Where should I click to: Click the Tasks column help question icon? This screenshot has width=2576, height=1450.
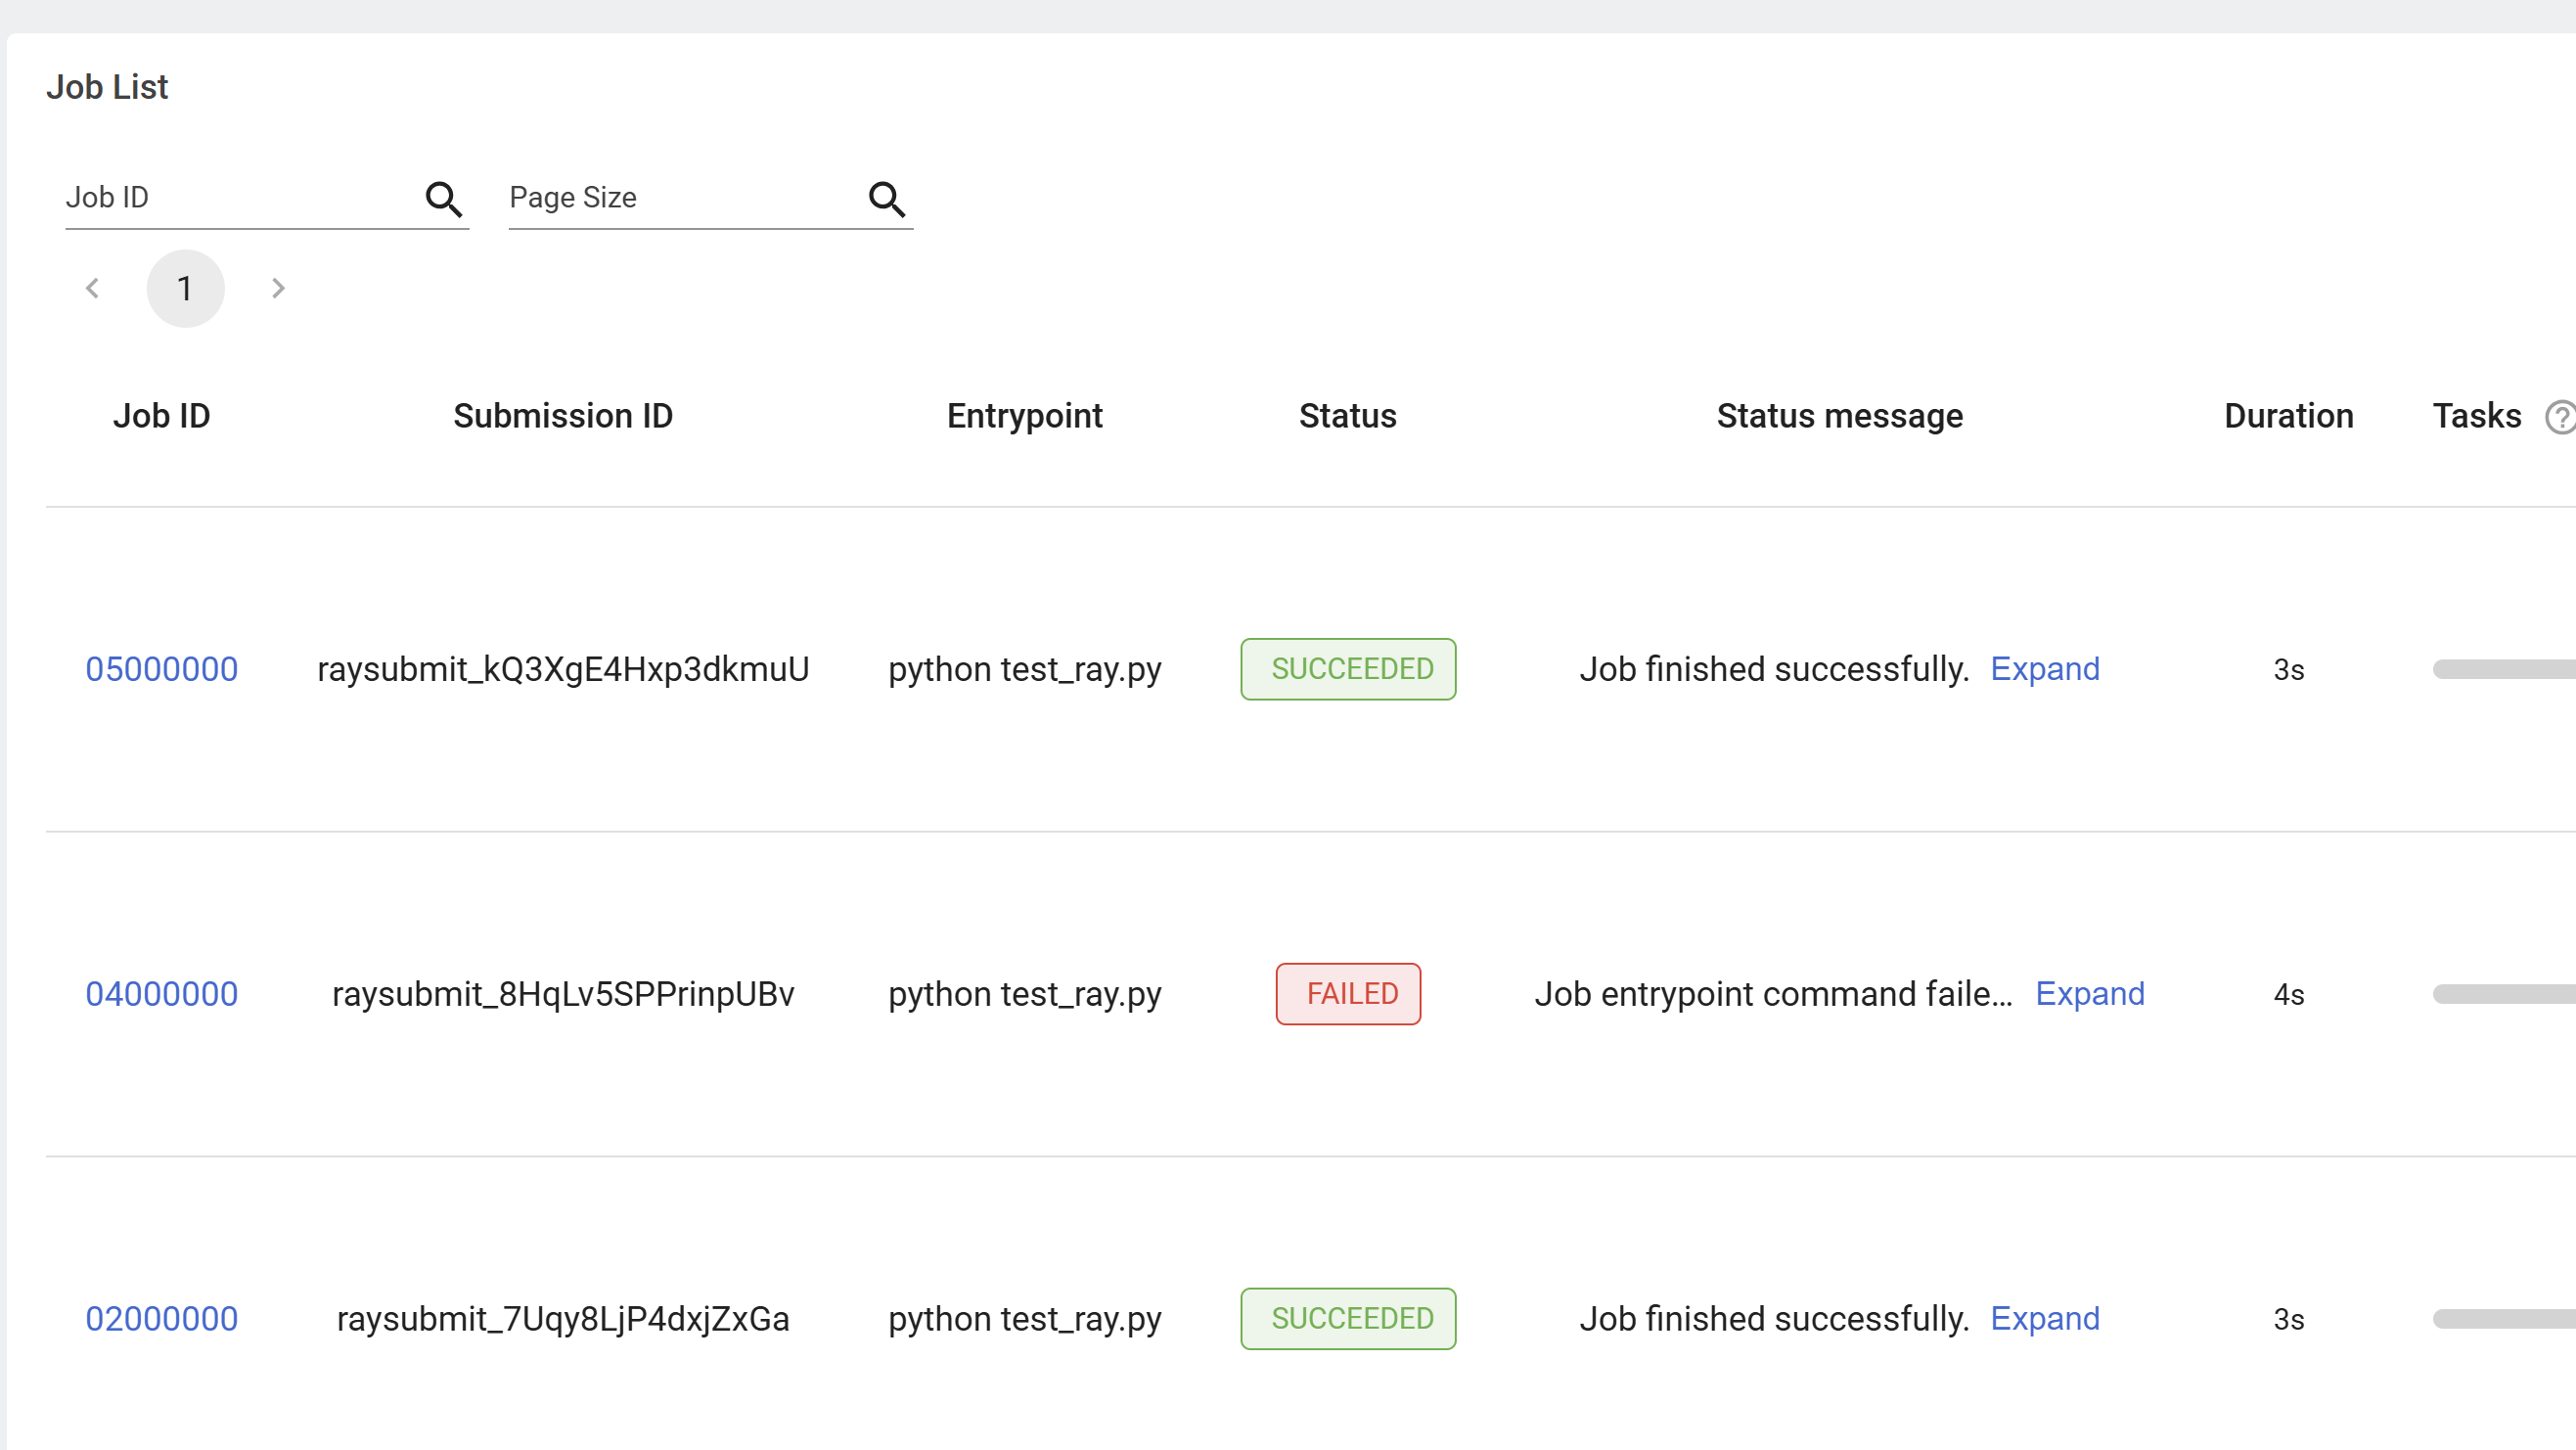[2560, 417]
